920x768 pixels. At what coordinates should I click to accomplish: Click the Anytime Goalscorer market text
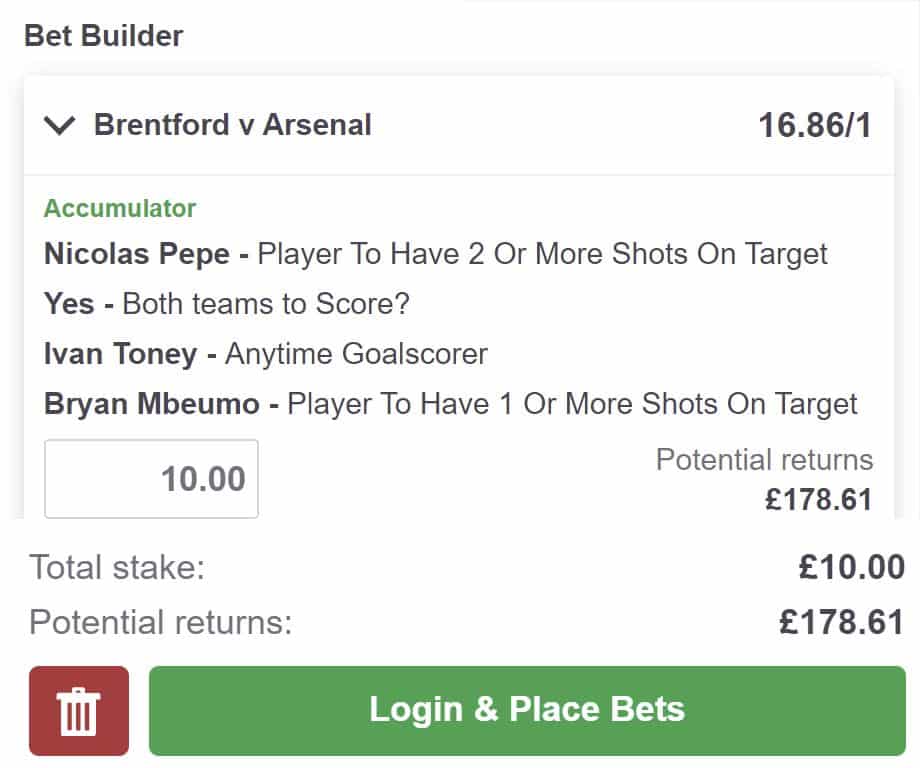coord(356,353)
